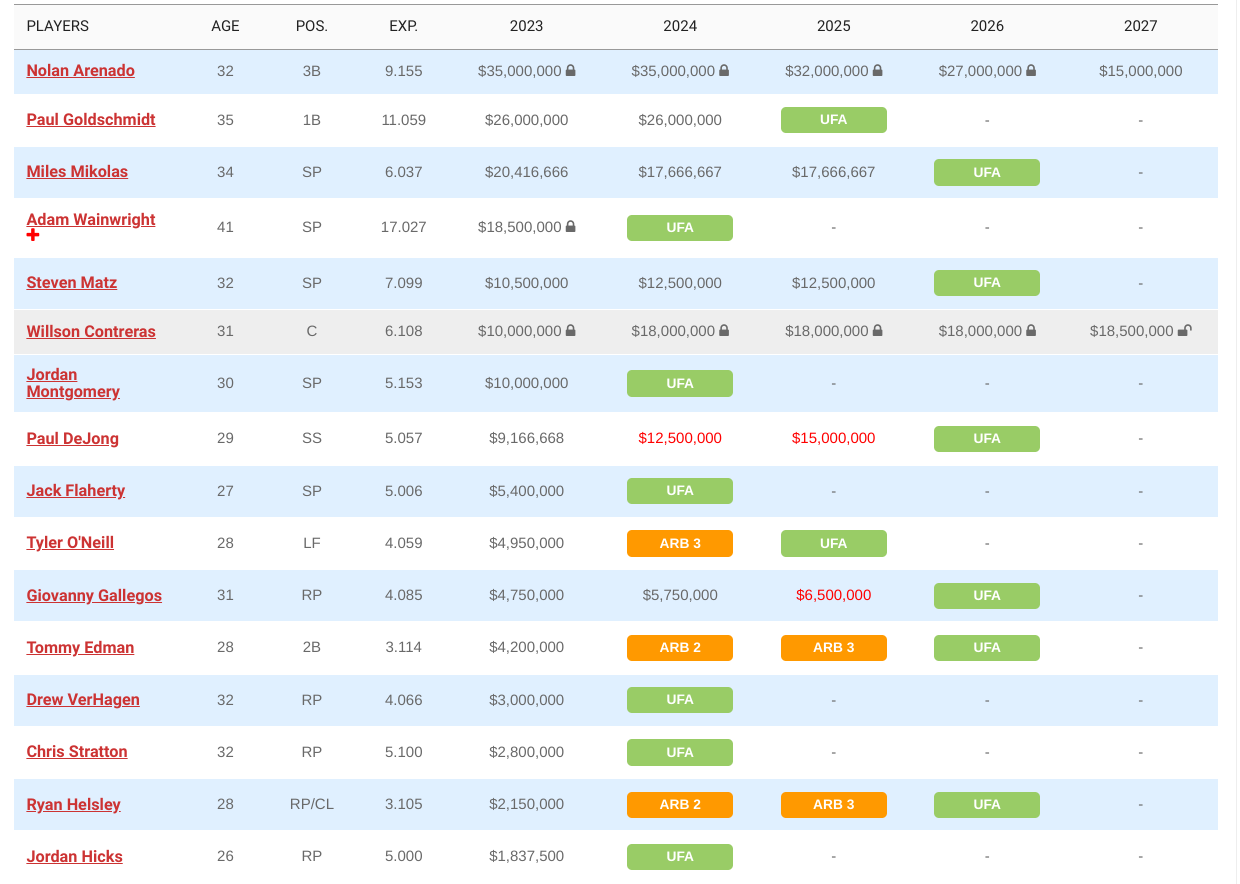Click the PLAYERS column header

pyautogui.click(x=58, y=26)
